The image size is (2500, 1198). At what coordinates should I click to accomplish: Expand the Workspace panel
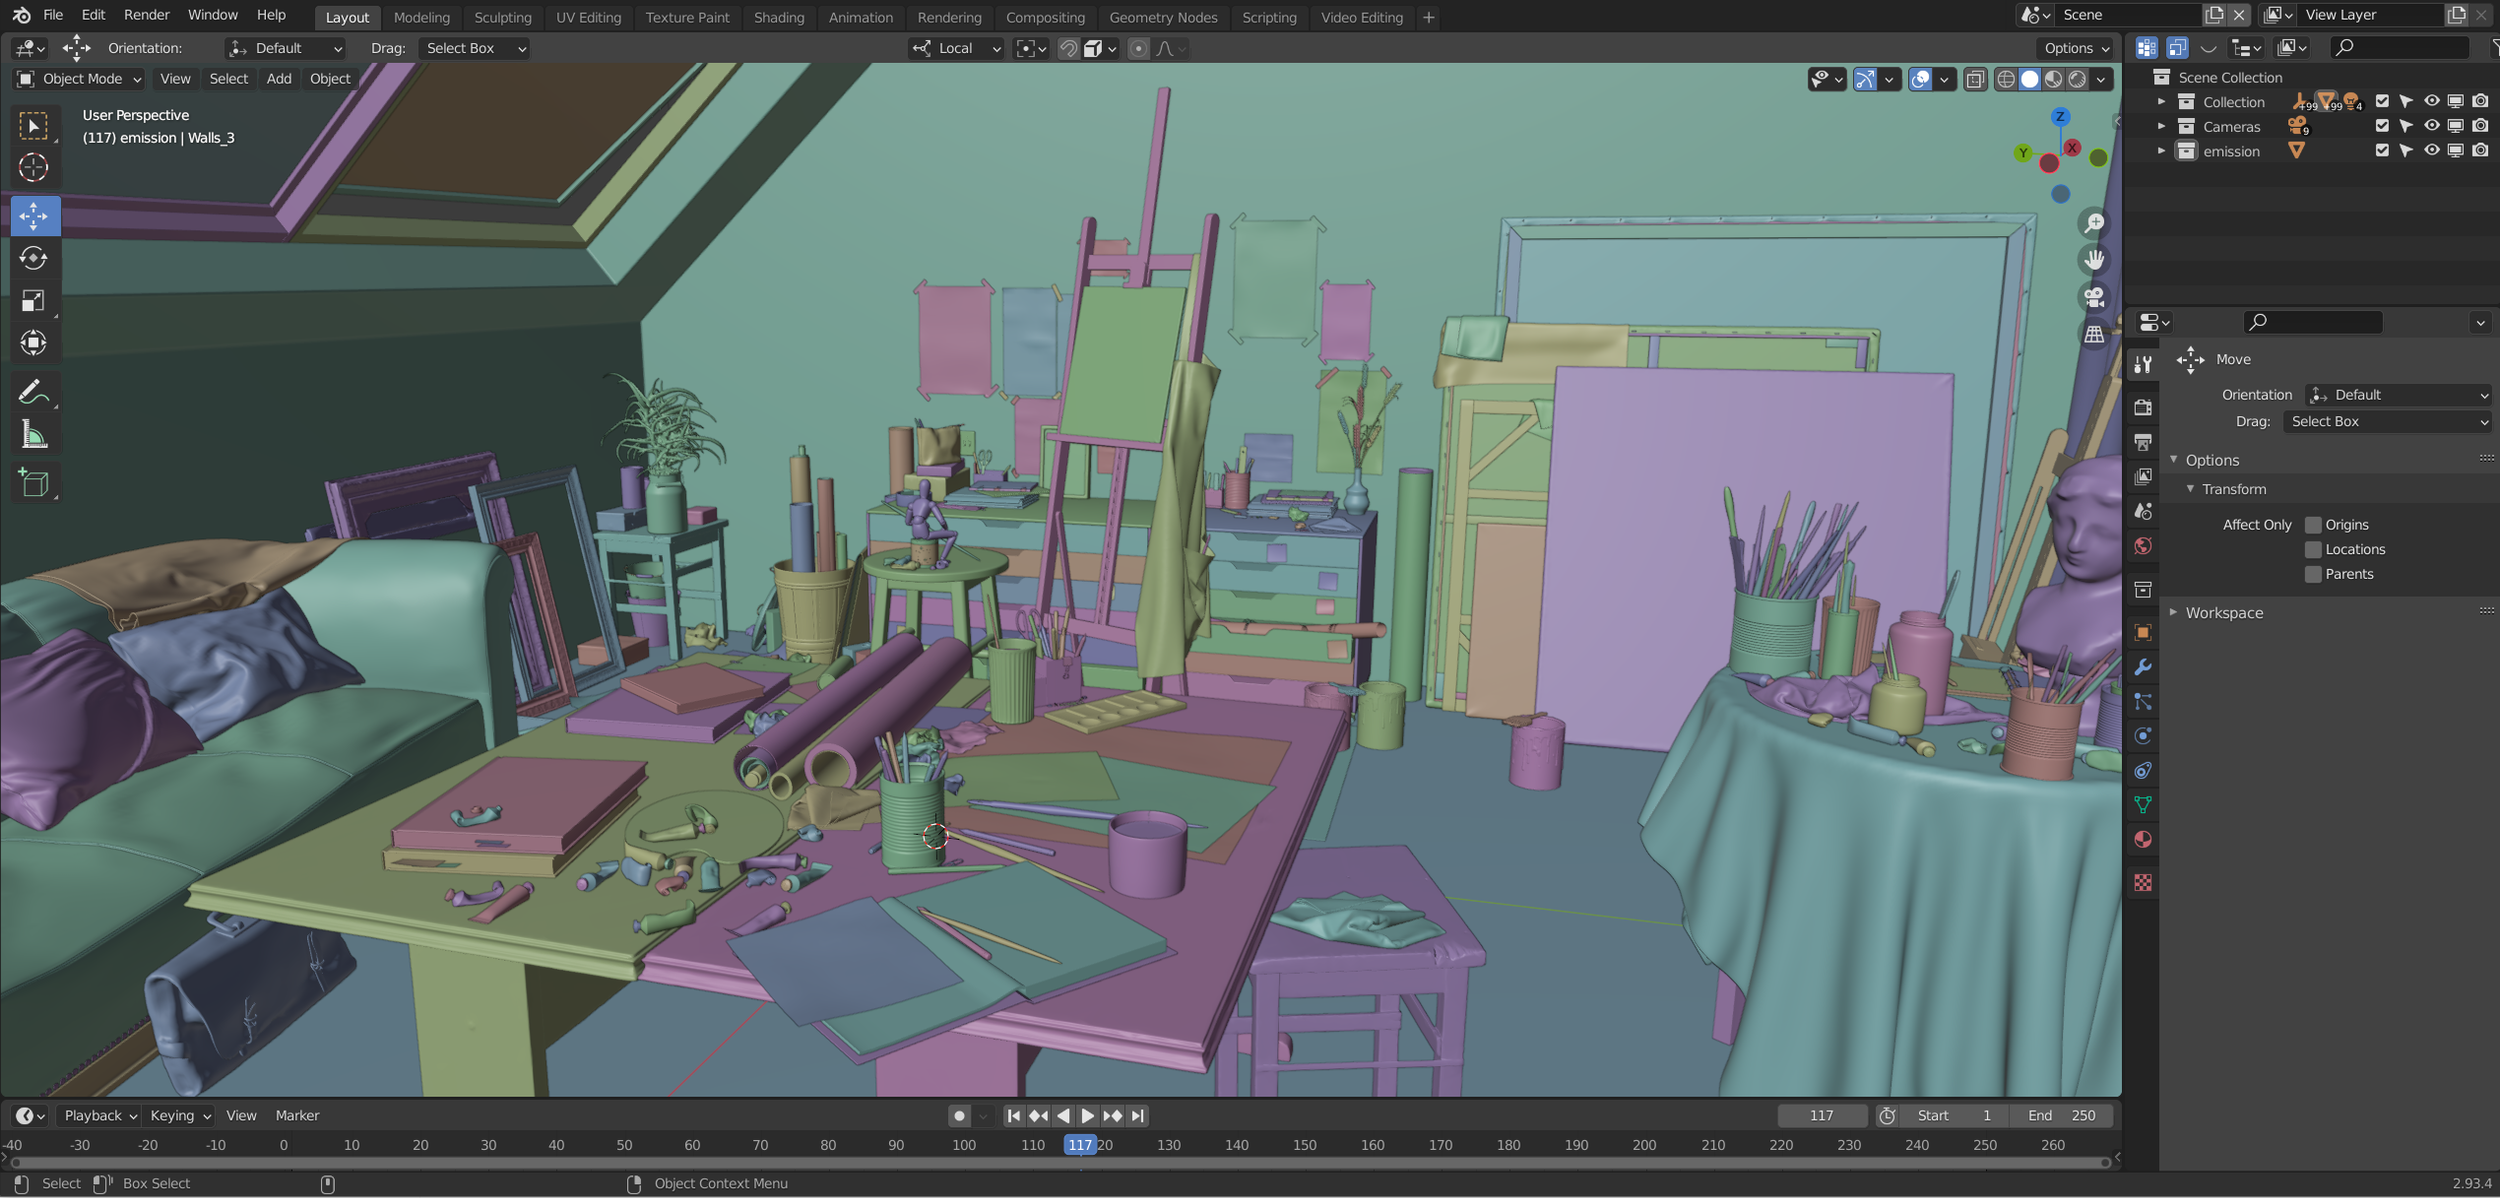point(2223,613)
